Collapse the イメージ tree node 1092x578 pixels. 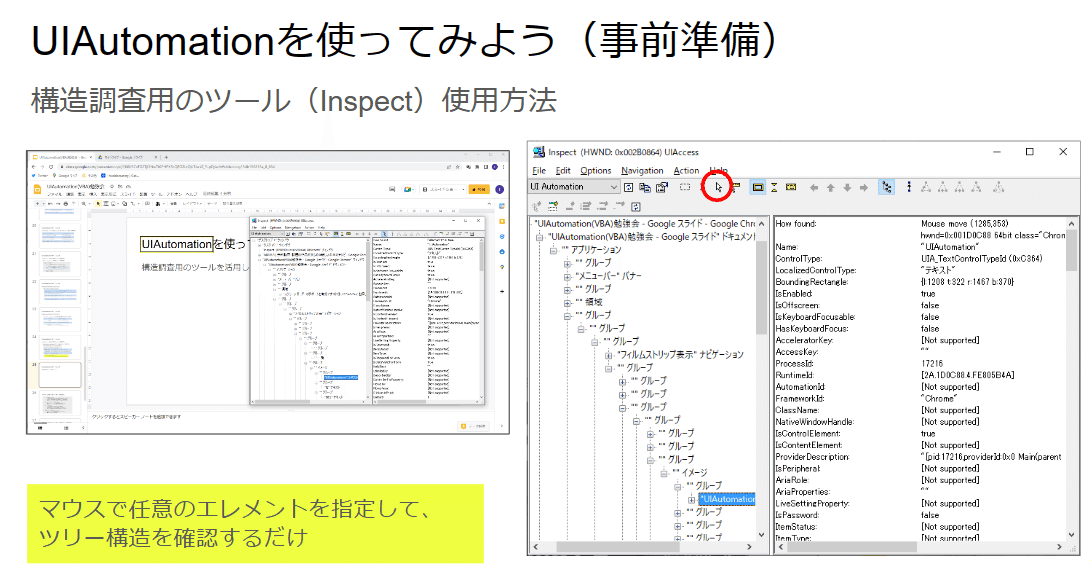(x=664, y=473)
